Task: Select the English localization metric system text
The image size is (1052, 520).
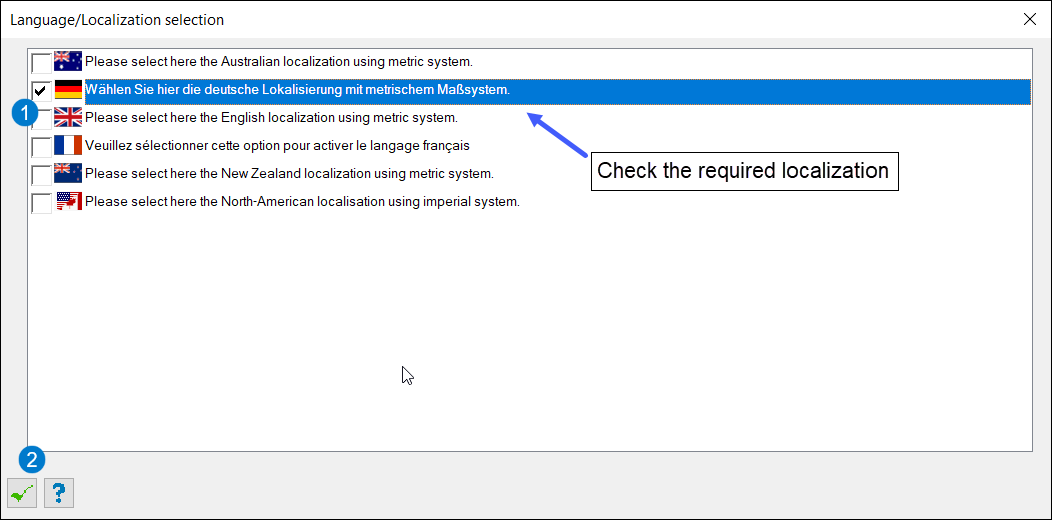Action: (272, 118)
